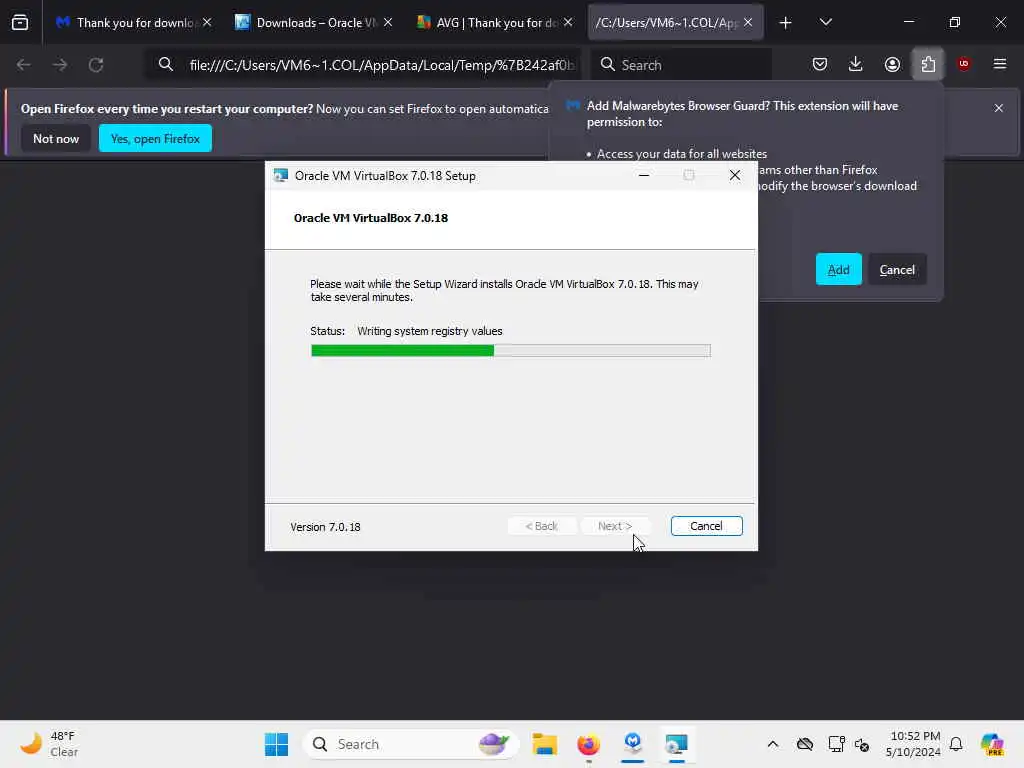Screen dimensions: 1024x768
Task: Open the Extensions puzzle icon
Action: [x=928, y=64]
